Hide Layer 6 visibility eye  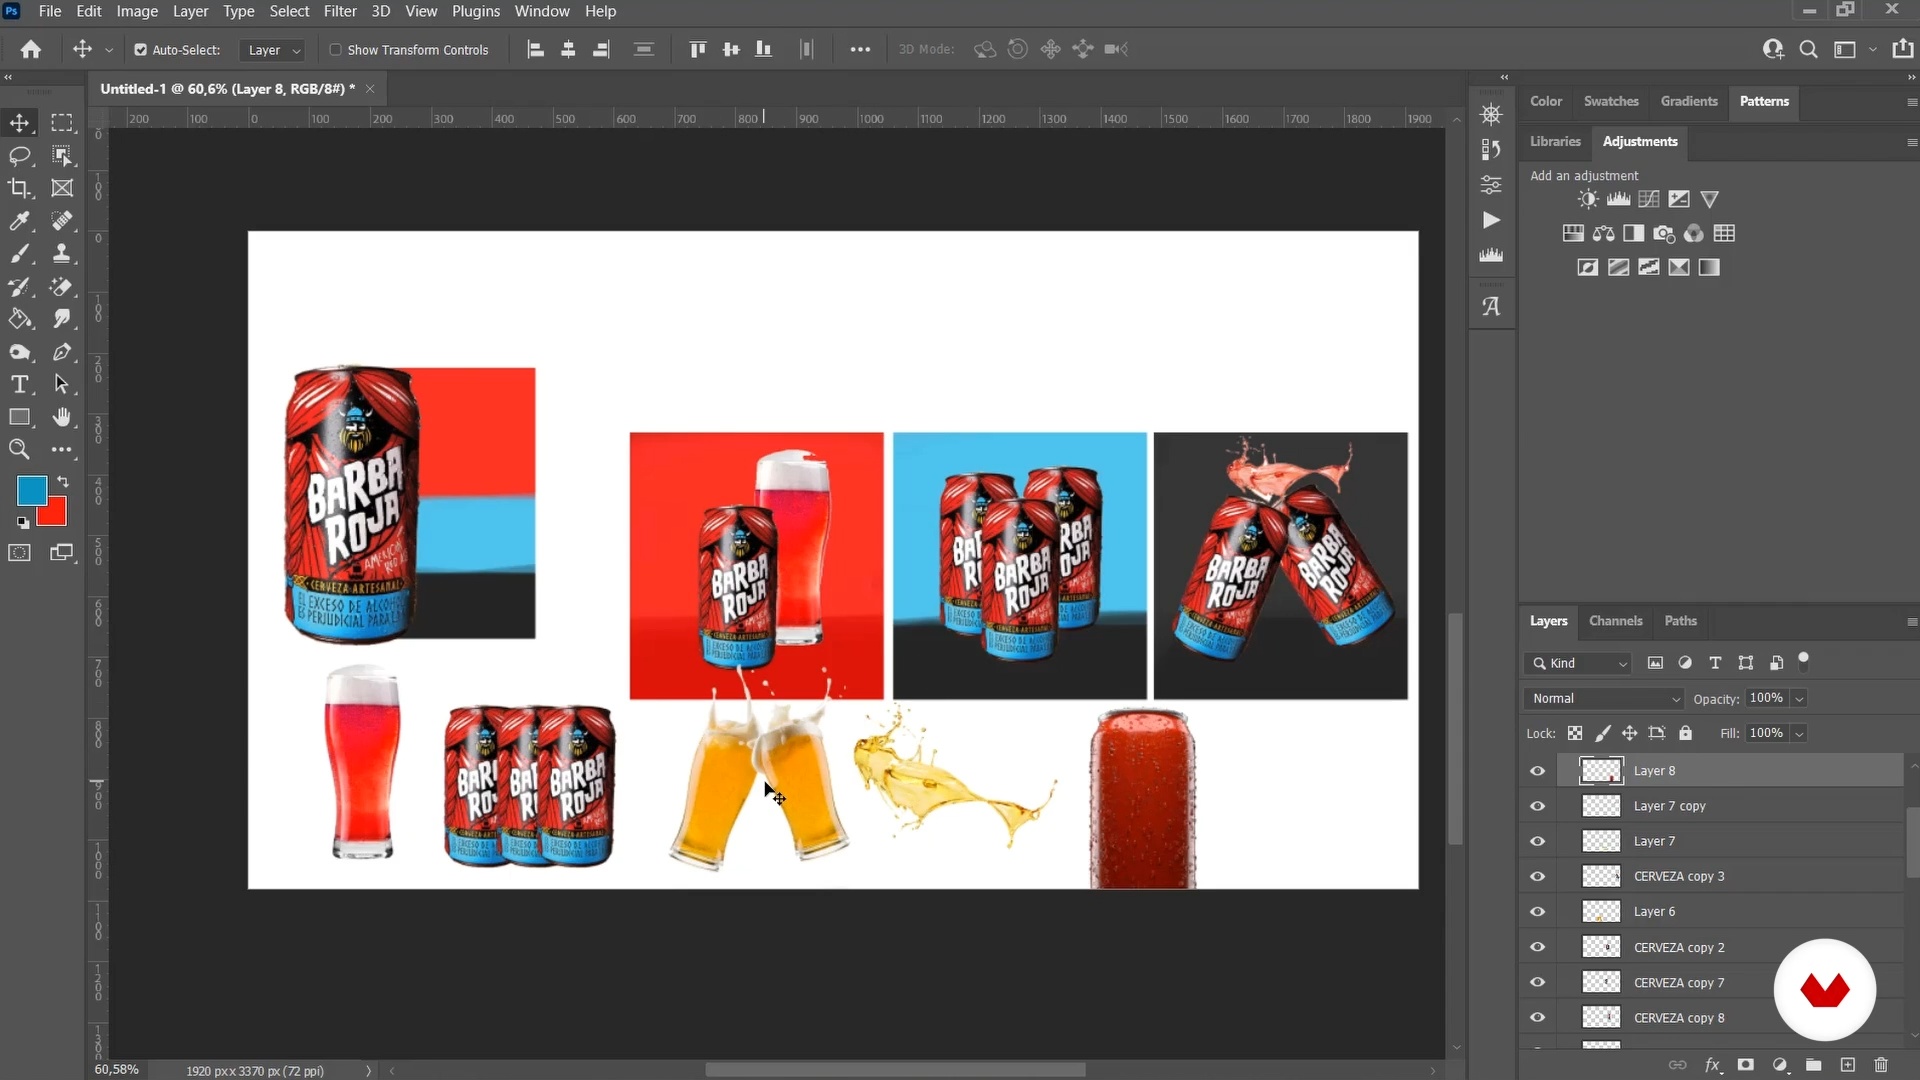pos(1537,912)
